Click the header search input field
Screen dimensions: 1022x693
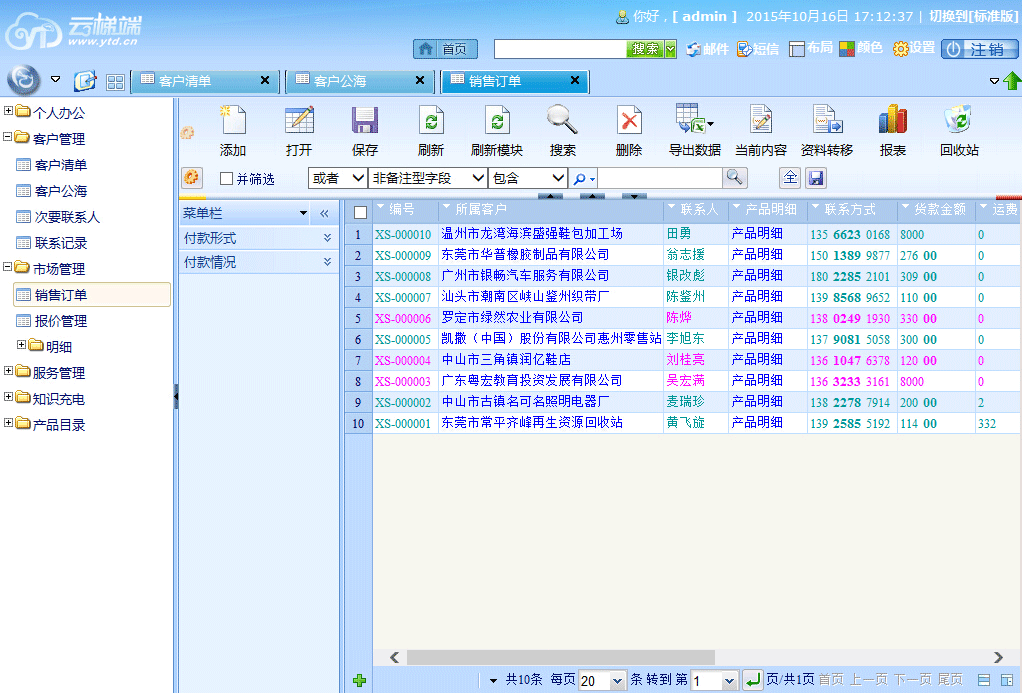click(561, 50)
